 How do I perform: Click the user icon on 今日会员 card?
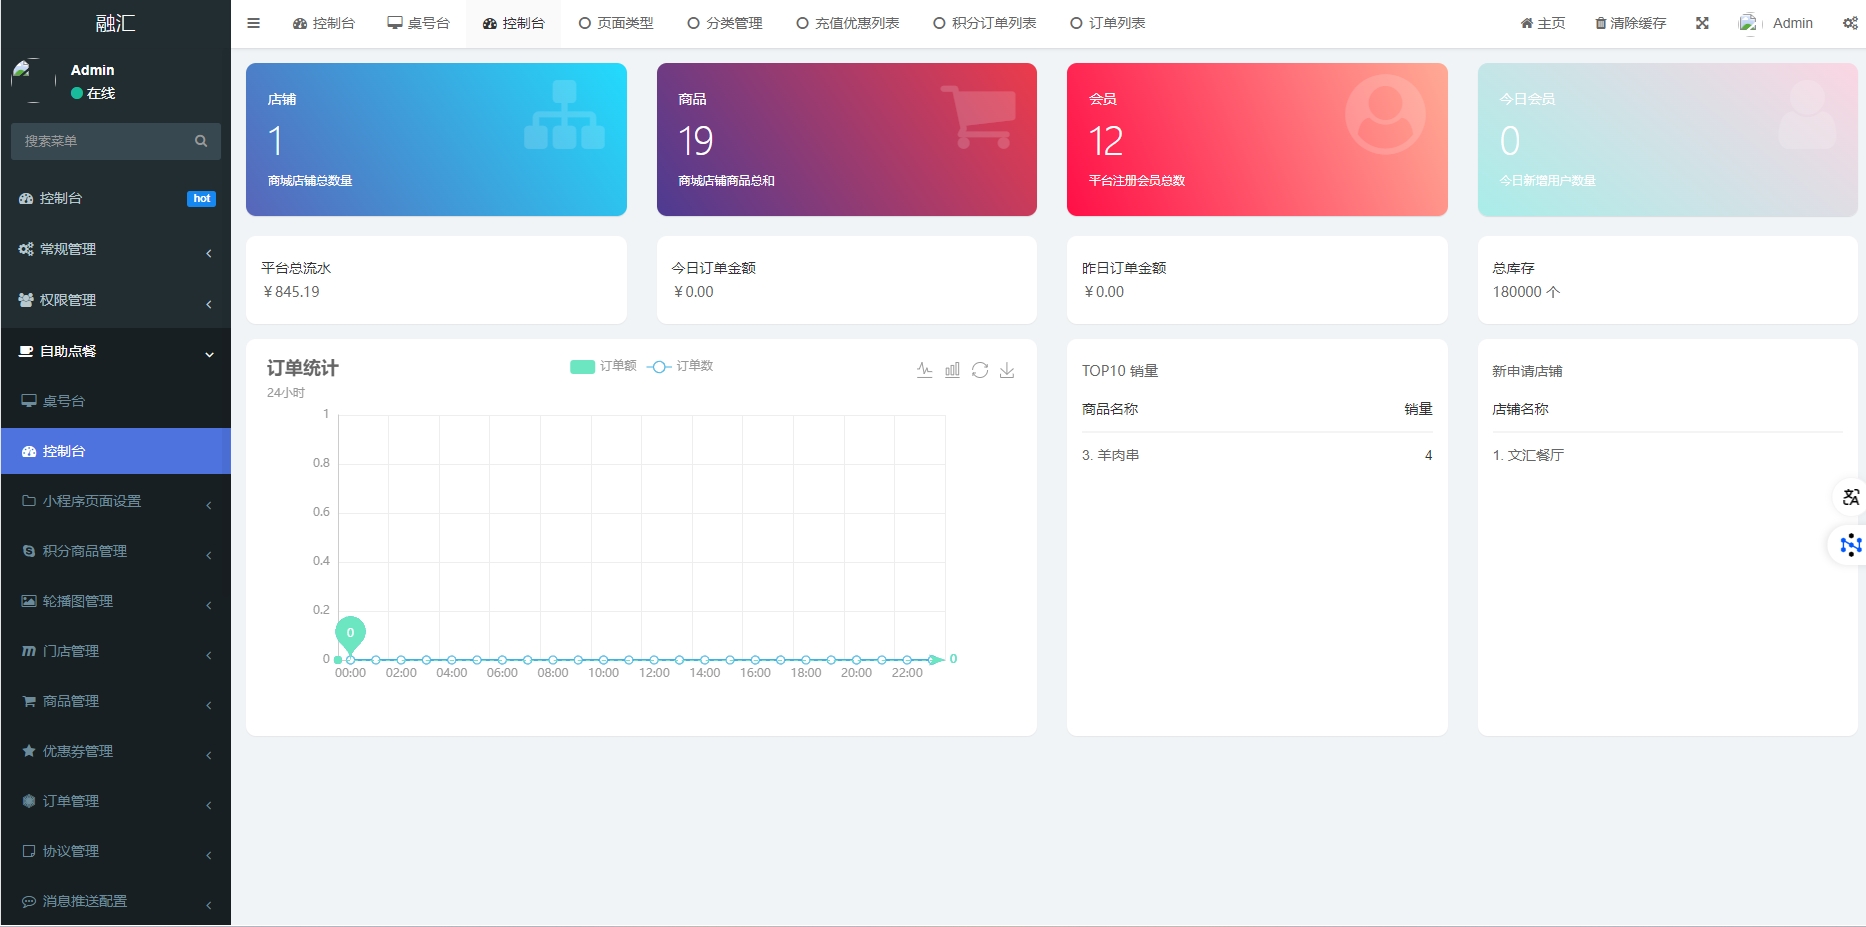1807,115
